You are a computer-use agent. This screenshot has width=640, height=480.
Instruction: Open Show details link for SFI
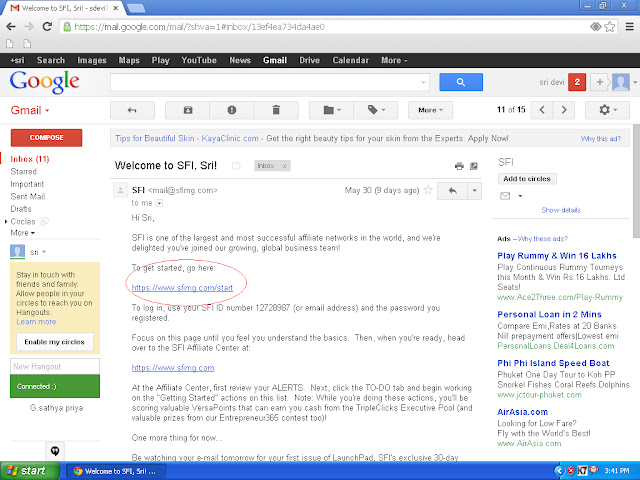click(x=561, y=210)
